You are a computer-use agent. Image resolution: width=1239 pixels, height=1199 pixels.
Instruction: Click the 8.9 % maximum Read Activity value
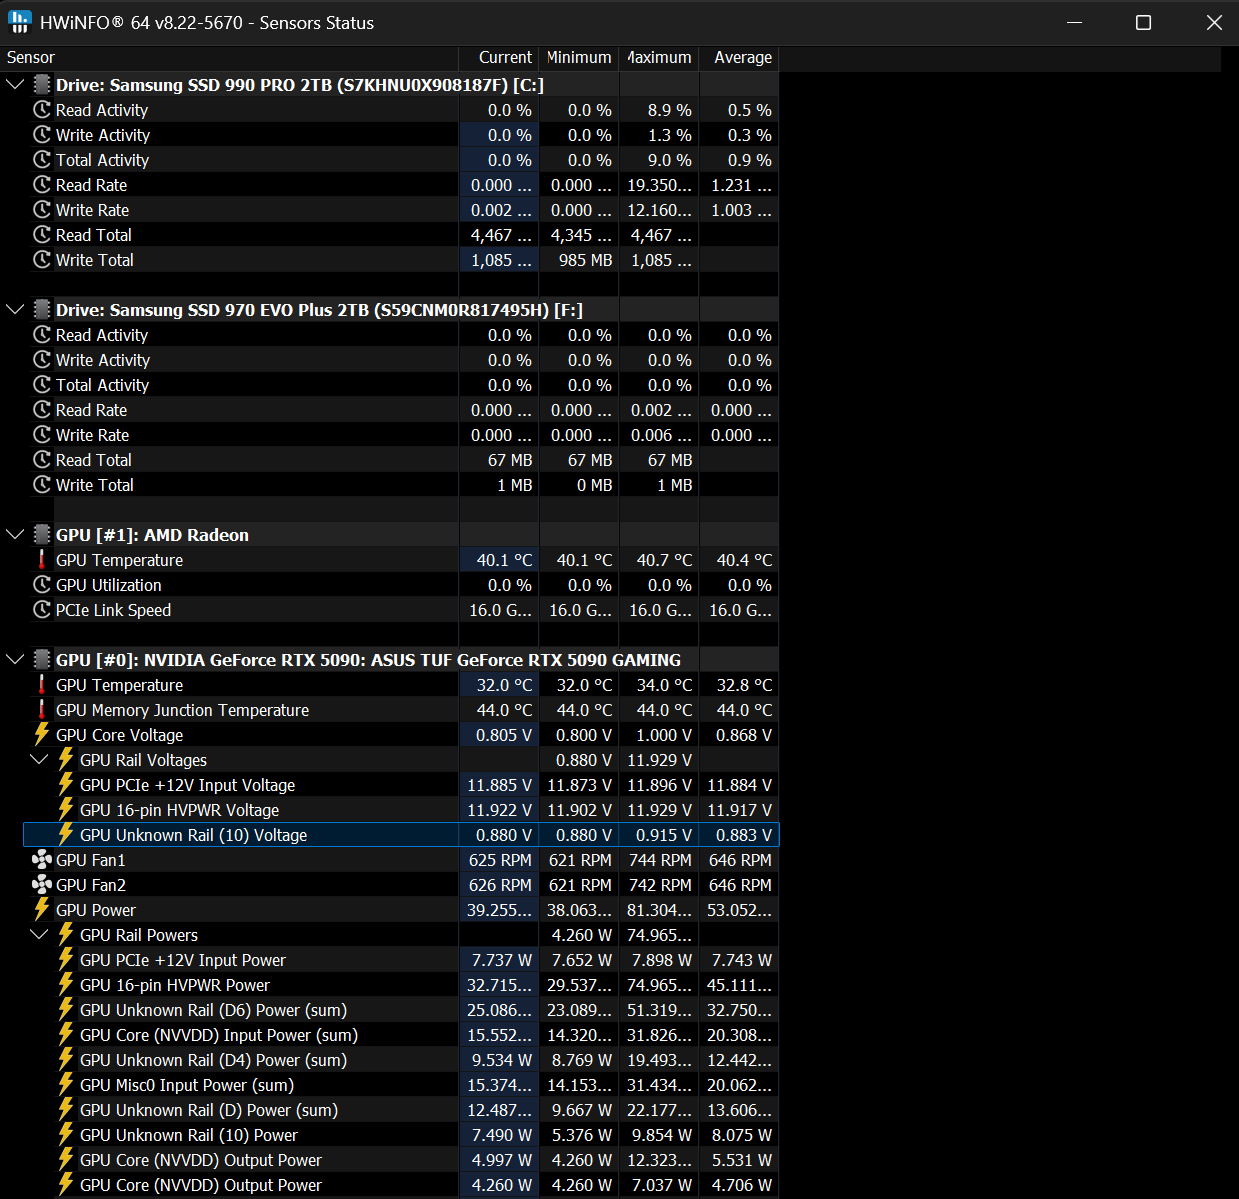[669, 110]
